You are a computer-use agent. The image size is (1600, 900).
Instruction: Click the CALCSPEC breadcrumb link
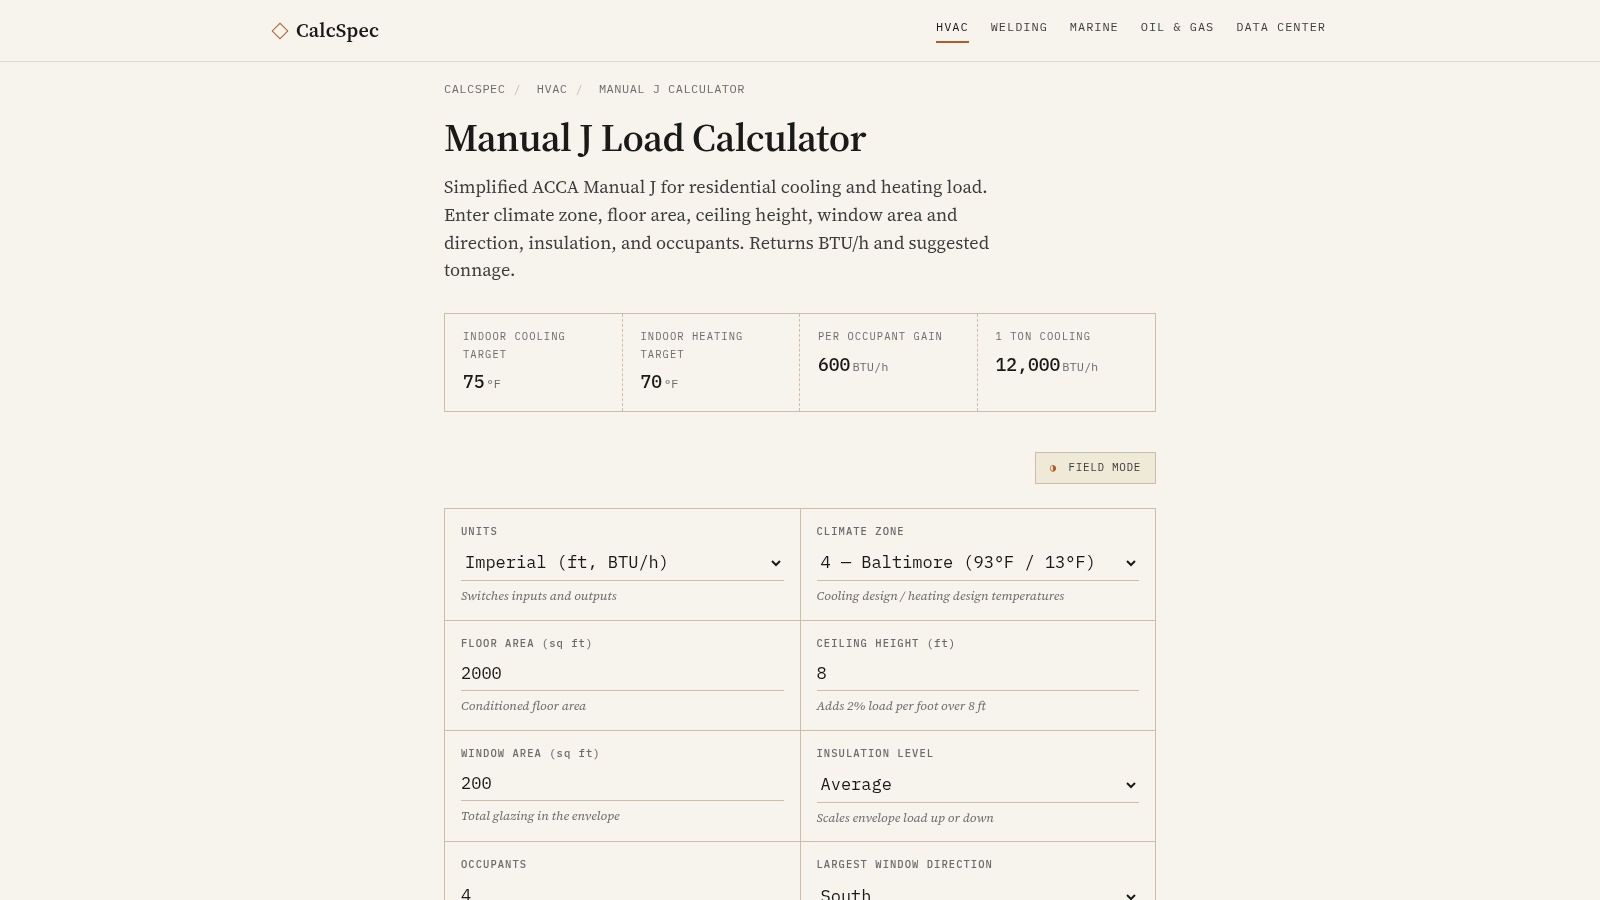[474, 90]
